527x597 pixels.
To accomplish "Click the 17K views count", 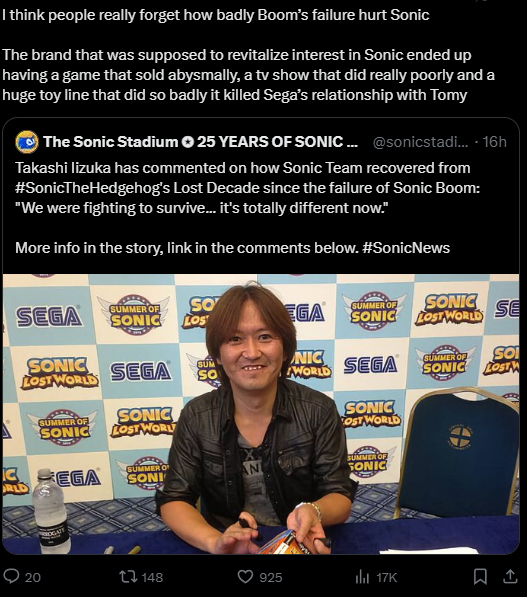I will 386,577.
